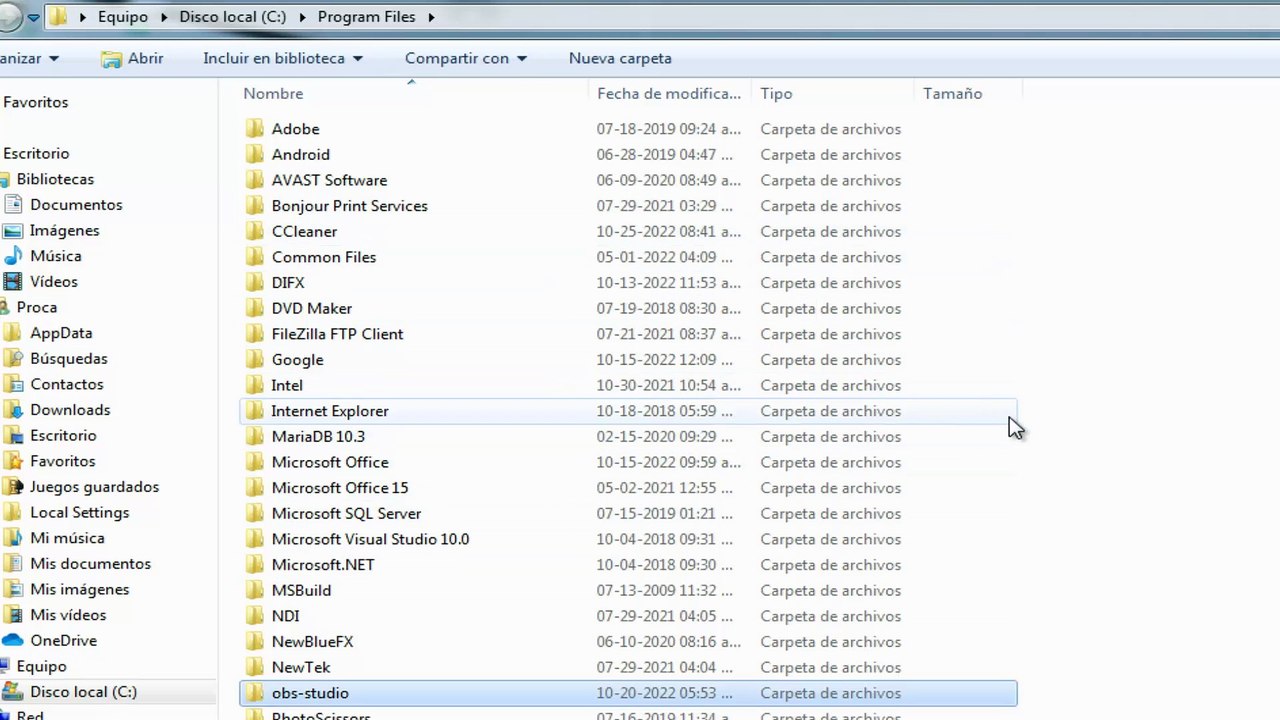Expand arrow after Disco local (C:) breadcrumb
The image size is (1280, 720).
pos(302,17)
